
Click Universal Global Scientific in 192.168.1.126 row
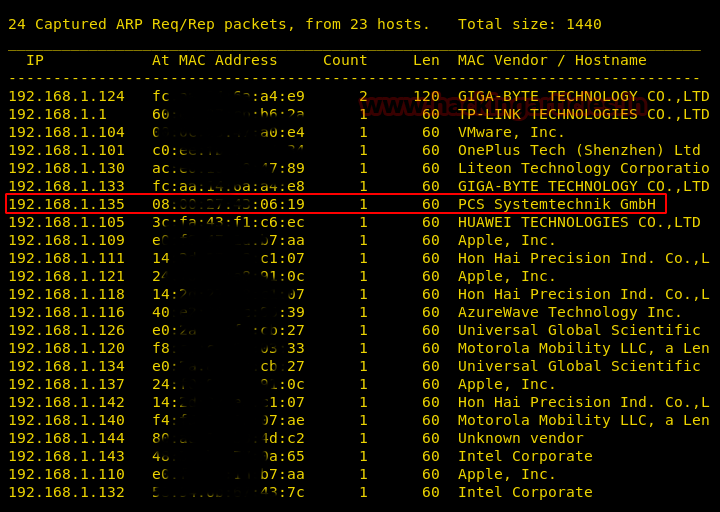pyautogui.click(x=579, y=330)
